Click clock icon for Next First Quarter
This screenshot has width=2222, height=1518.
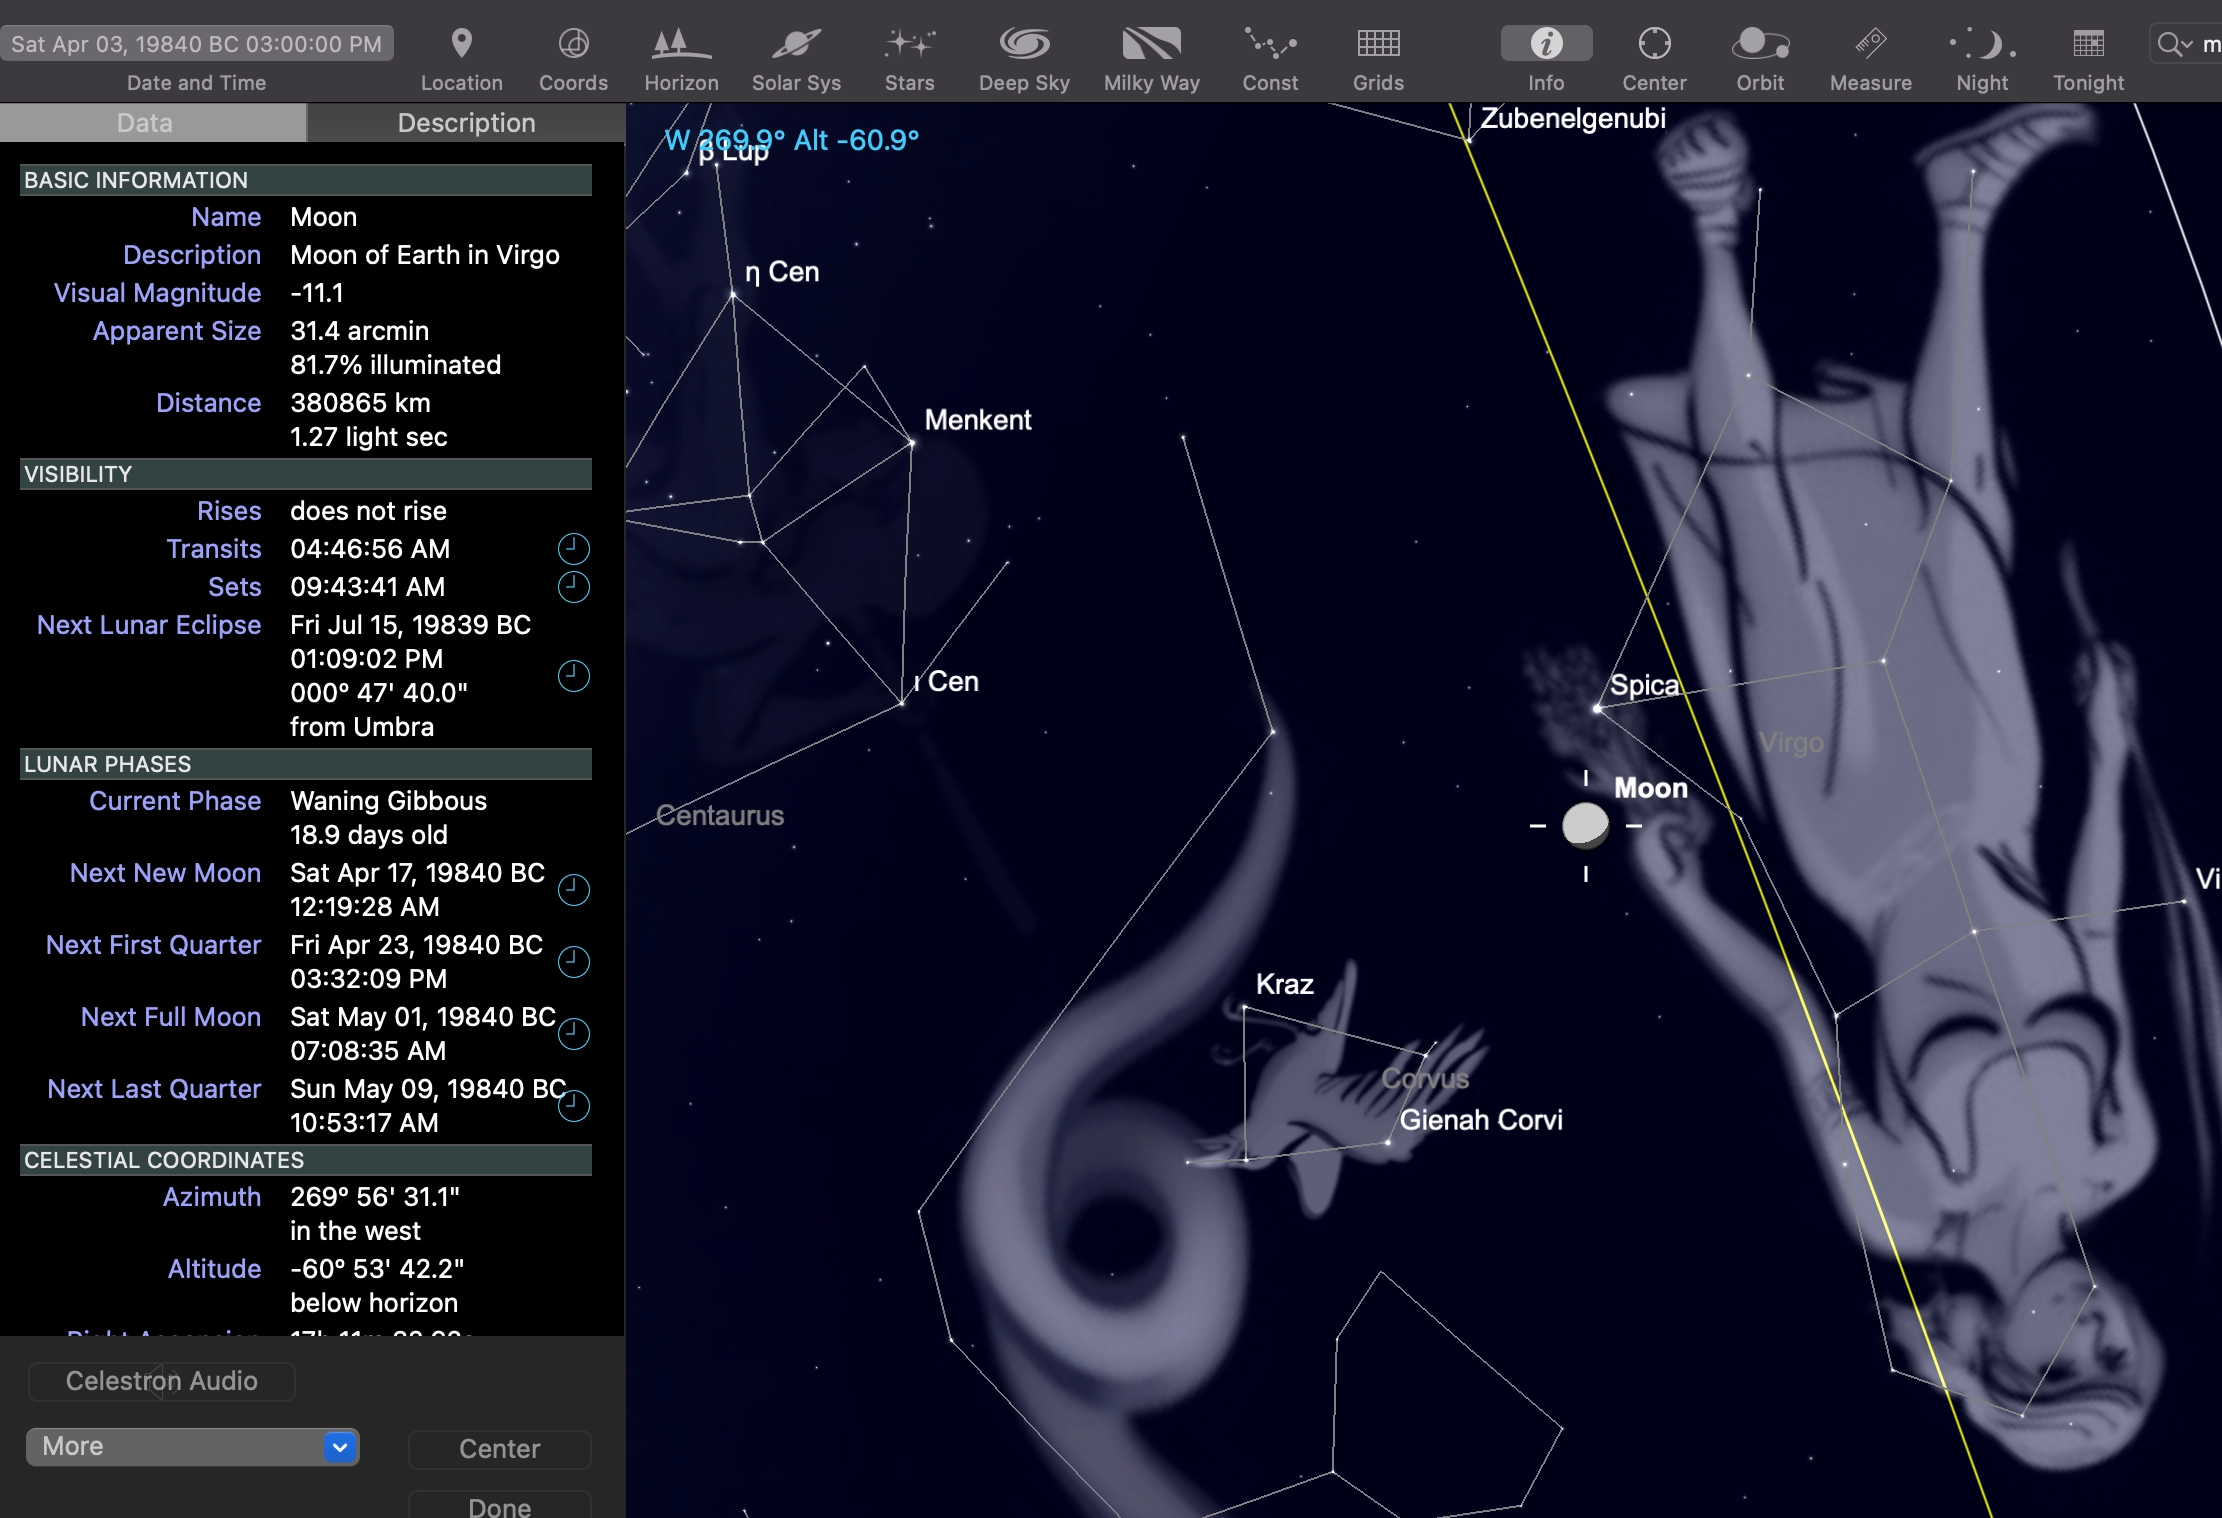click(x=573, y=962)
